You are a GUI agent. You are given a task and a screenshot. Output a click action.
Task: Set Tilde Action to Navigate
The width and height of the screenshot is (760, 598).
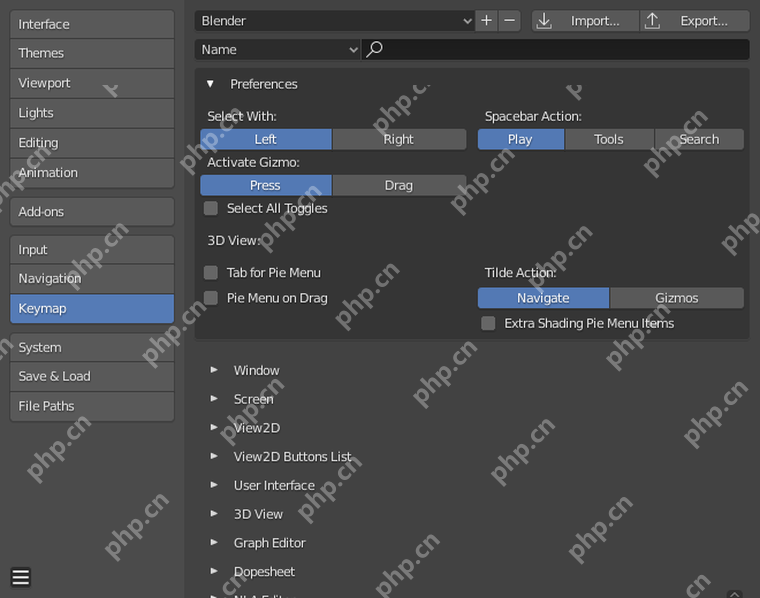(x=543, y=298)
